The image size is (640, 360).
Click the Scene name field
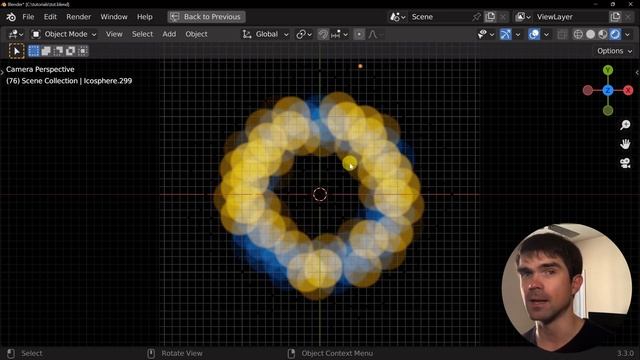[440, 17]
